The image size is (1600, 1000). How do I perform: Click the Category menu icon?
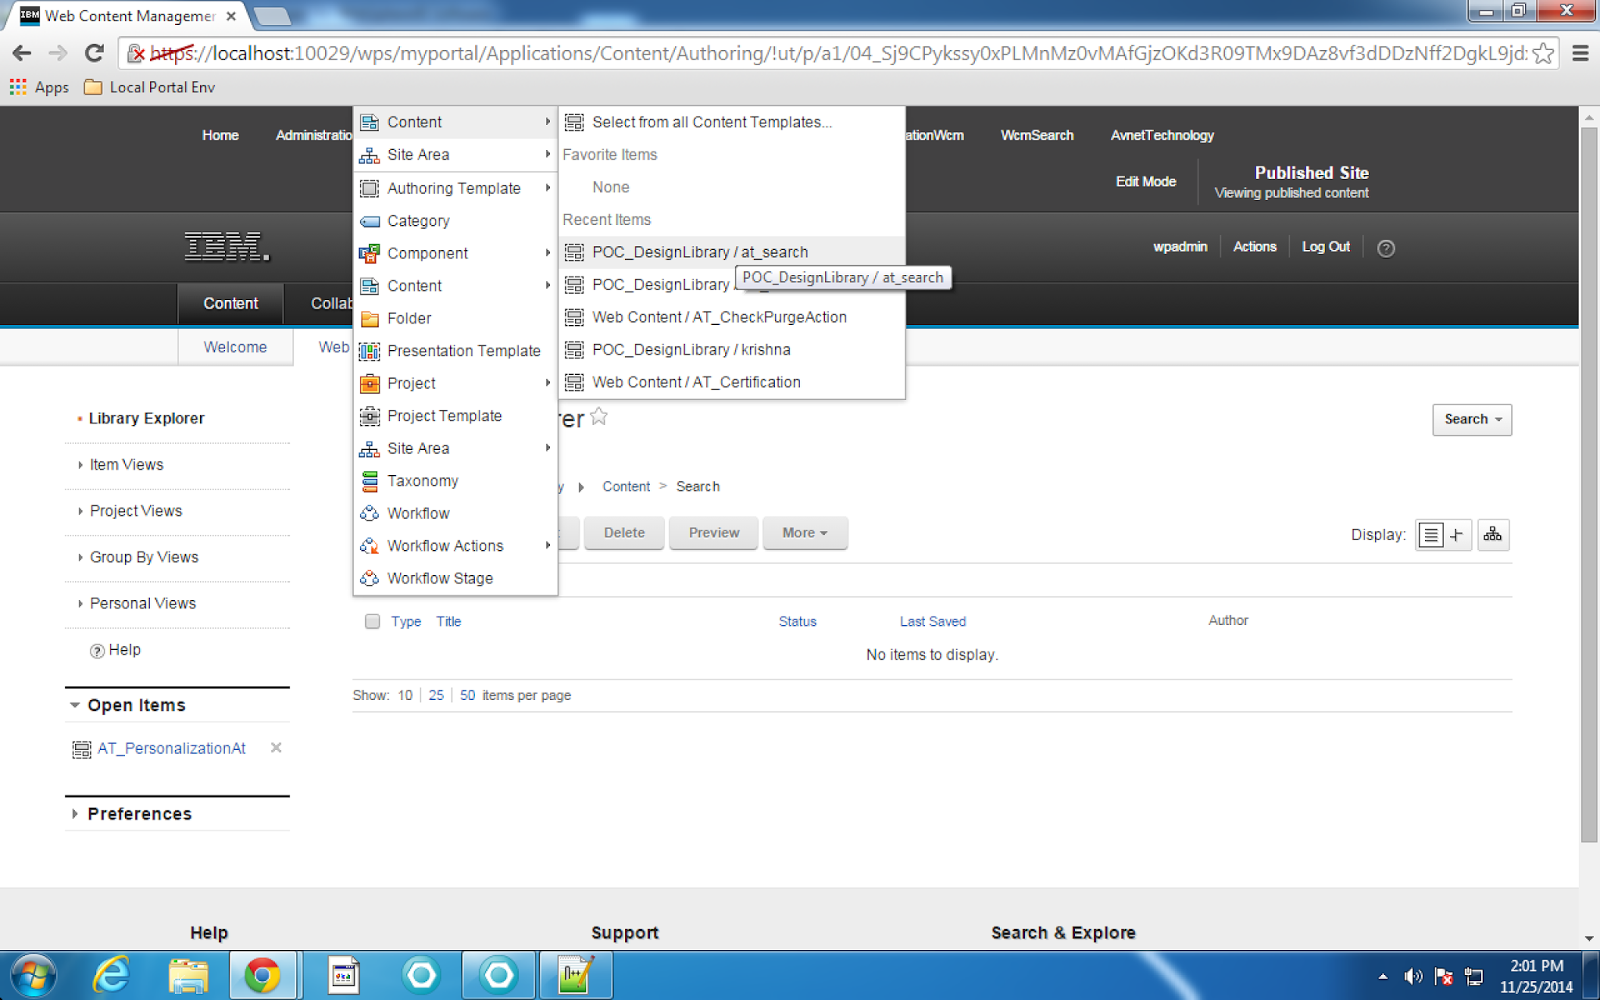pos(369,221)
